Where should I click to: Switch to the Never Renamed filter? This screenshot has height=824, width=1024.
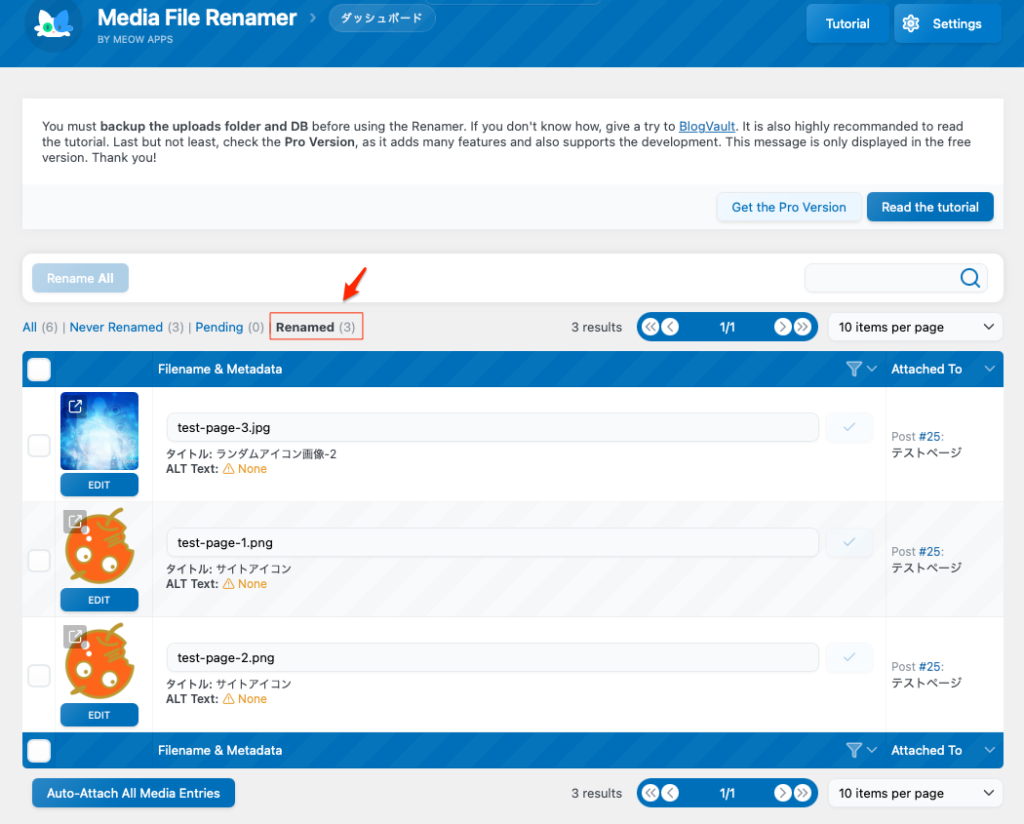(116, 327)
